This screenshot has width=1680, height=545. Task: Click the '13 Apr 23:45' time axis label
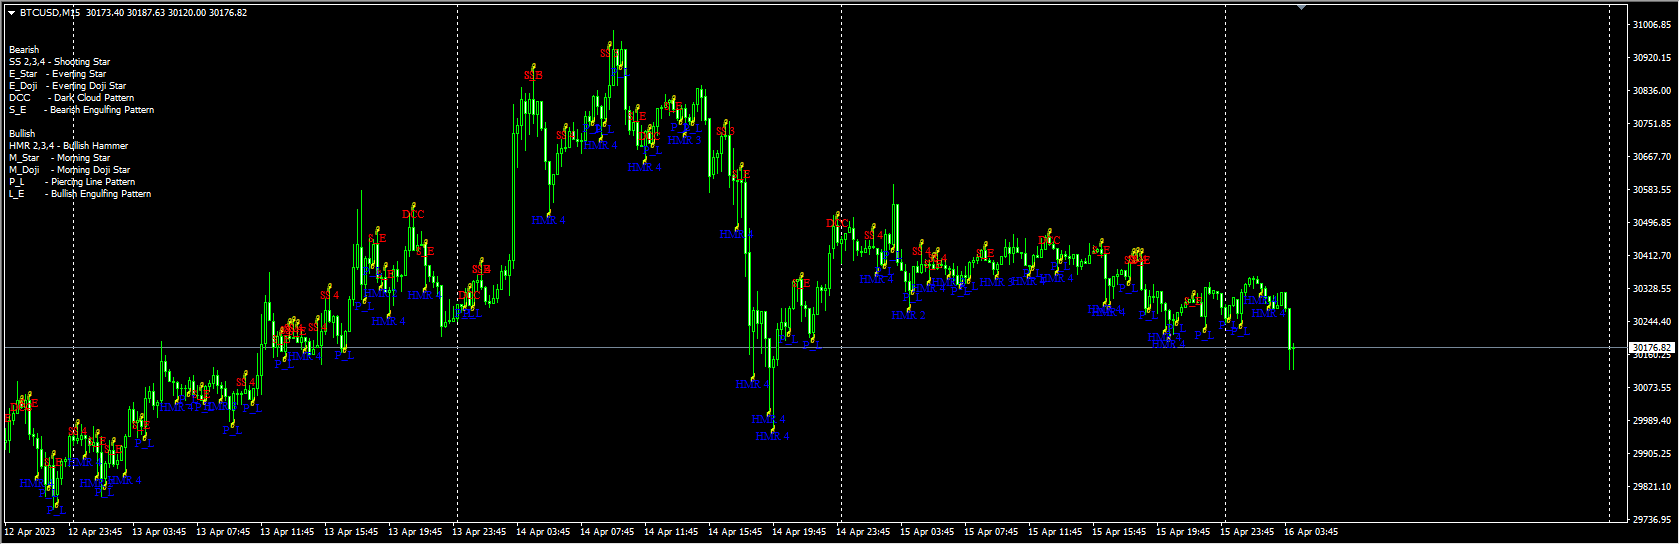pos(479,532)
